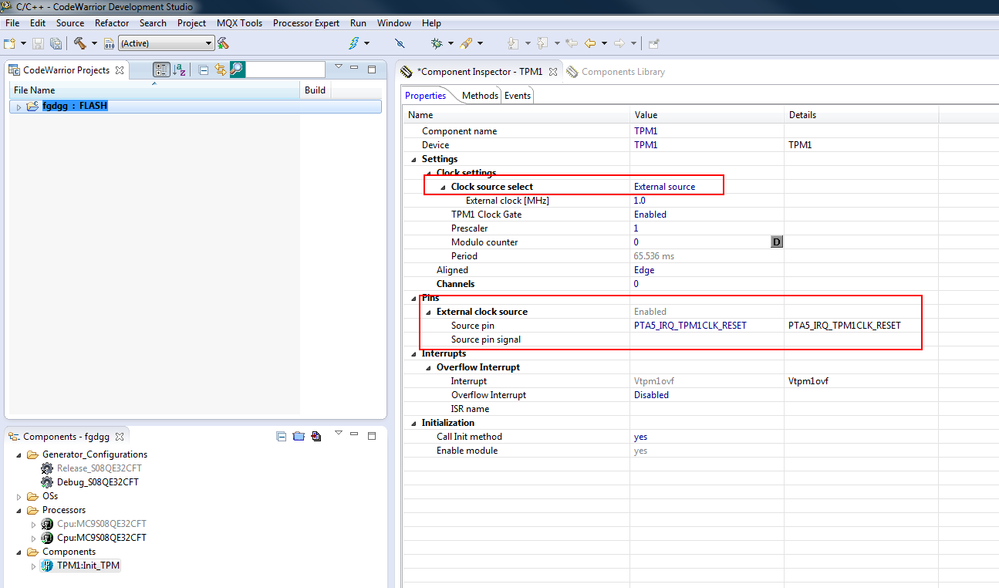
Task: Collapse Generator_Configurations folder
Action: [x=18, y=455]
